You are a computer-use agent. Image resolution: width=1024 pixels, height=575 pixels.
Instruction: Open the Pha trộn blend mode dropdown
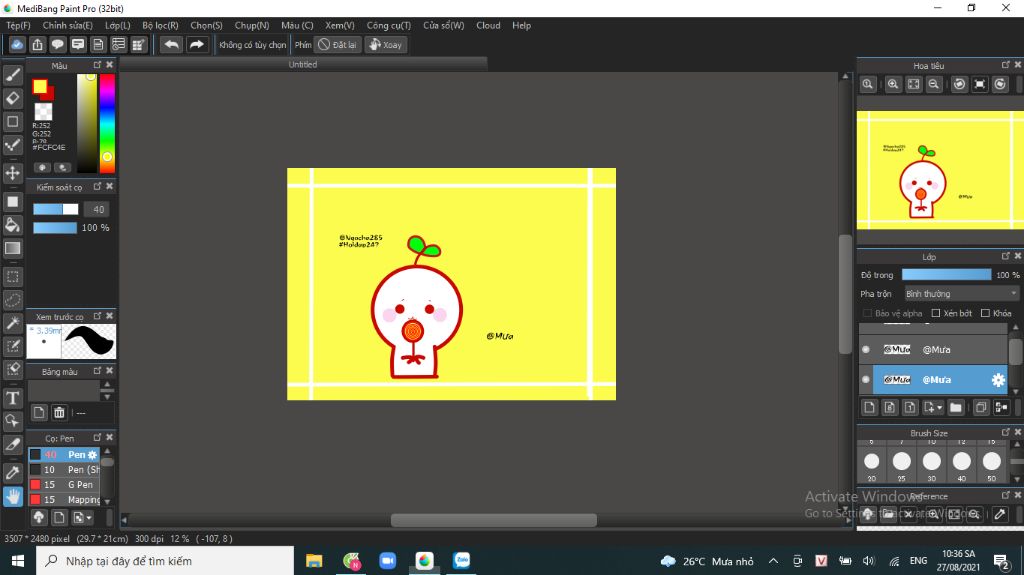tap(961, 294)
